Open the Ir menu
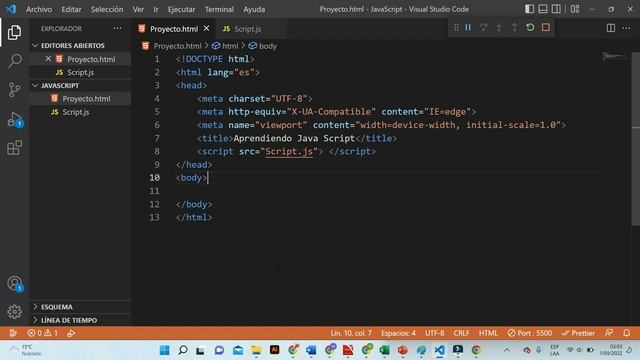This screenshot has height=360, width=640. tap(156, 9)
